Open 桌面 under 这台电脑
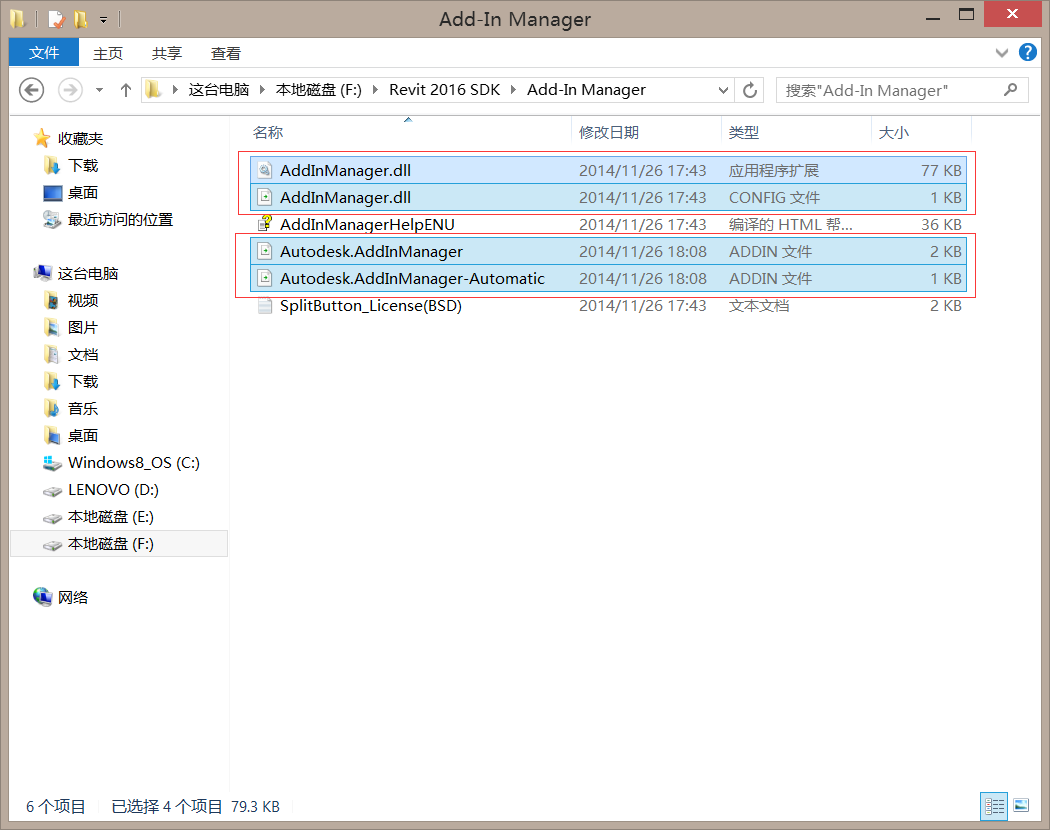Viewport: 1050px width, 830px height. pyautogui.click(x=83, y=435)
